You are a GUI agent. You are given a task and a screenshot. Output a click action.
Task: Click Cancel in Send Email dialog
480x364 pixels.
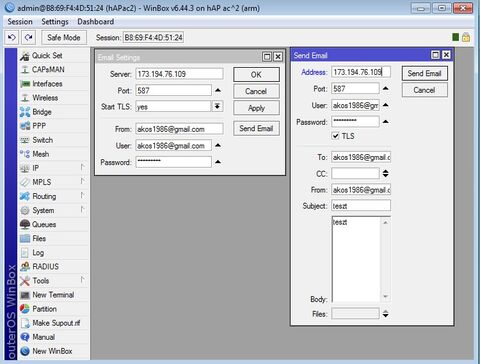(x=424, y=90)
